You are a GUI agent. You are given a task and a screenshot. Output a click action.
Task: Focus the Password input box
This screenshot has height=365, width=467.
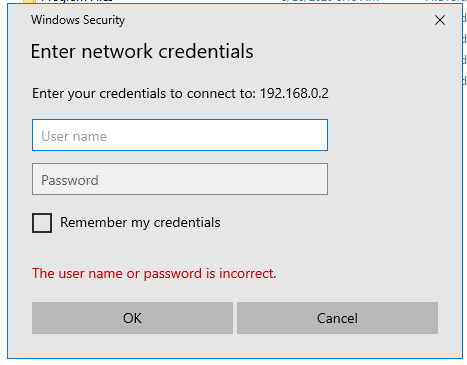pos(180,179)
